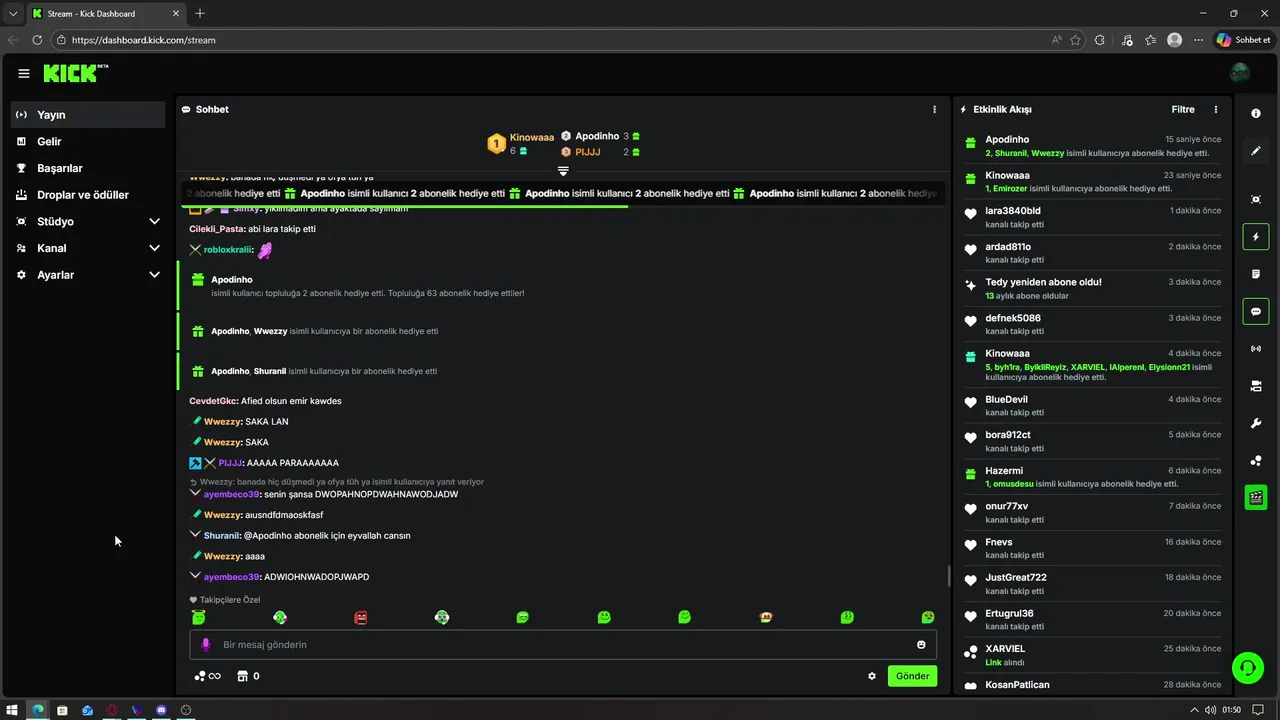Click the three-dots points icon in right toolbar

click(1256, 460)
